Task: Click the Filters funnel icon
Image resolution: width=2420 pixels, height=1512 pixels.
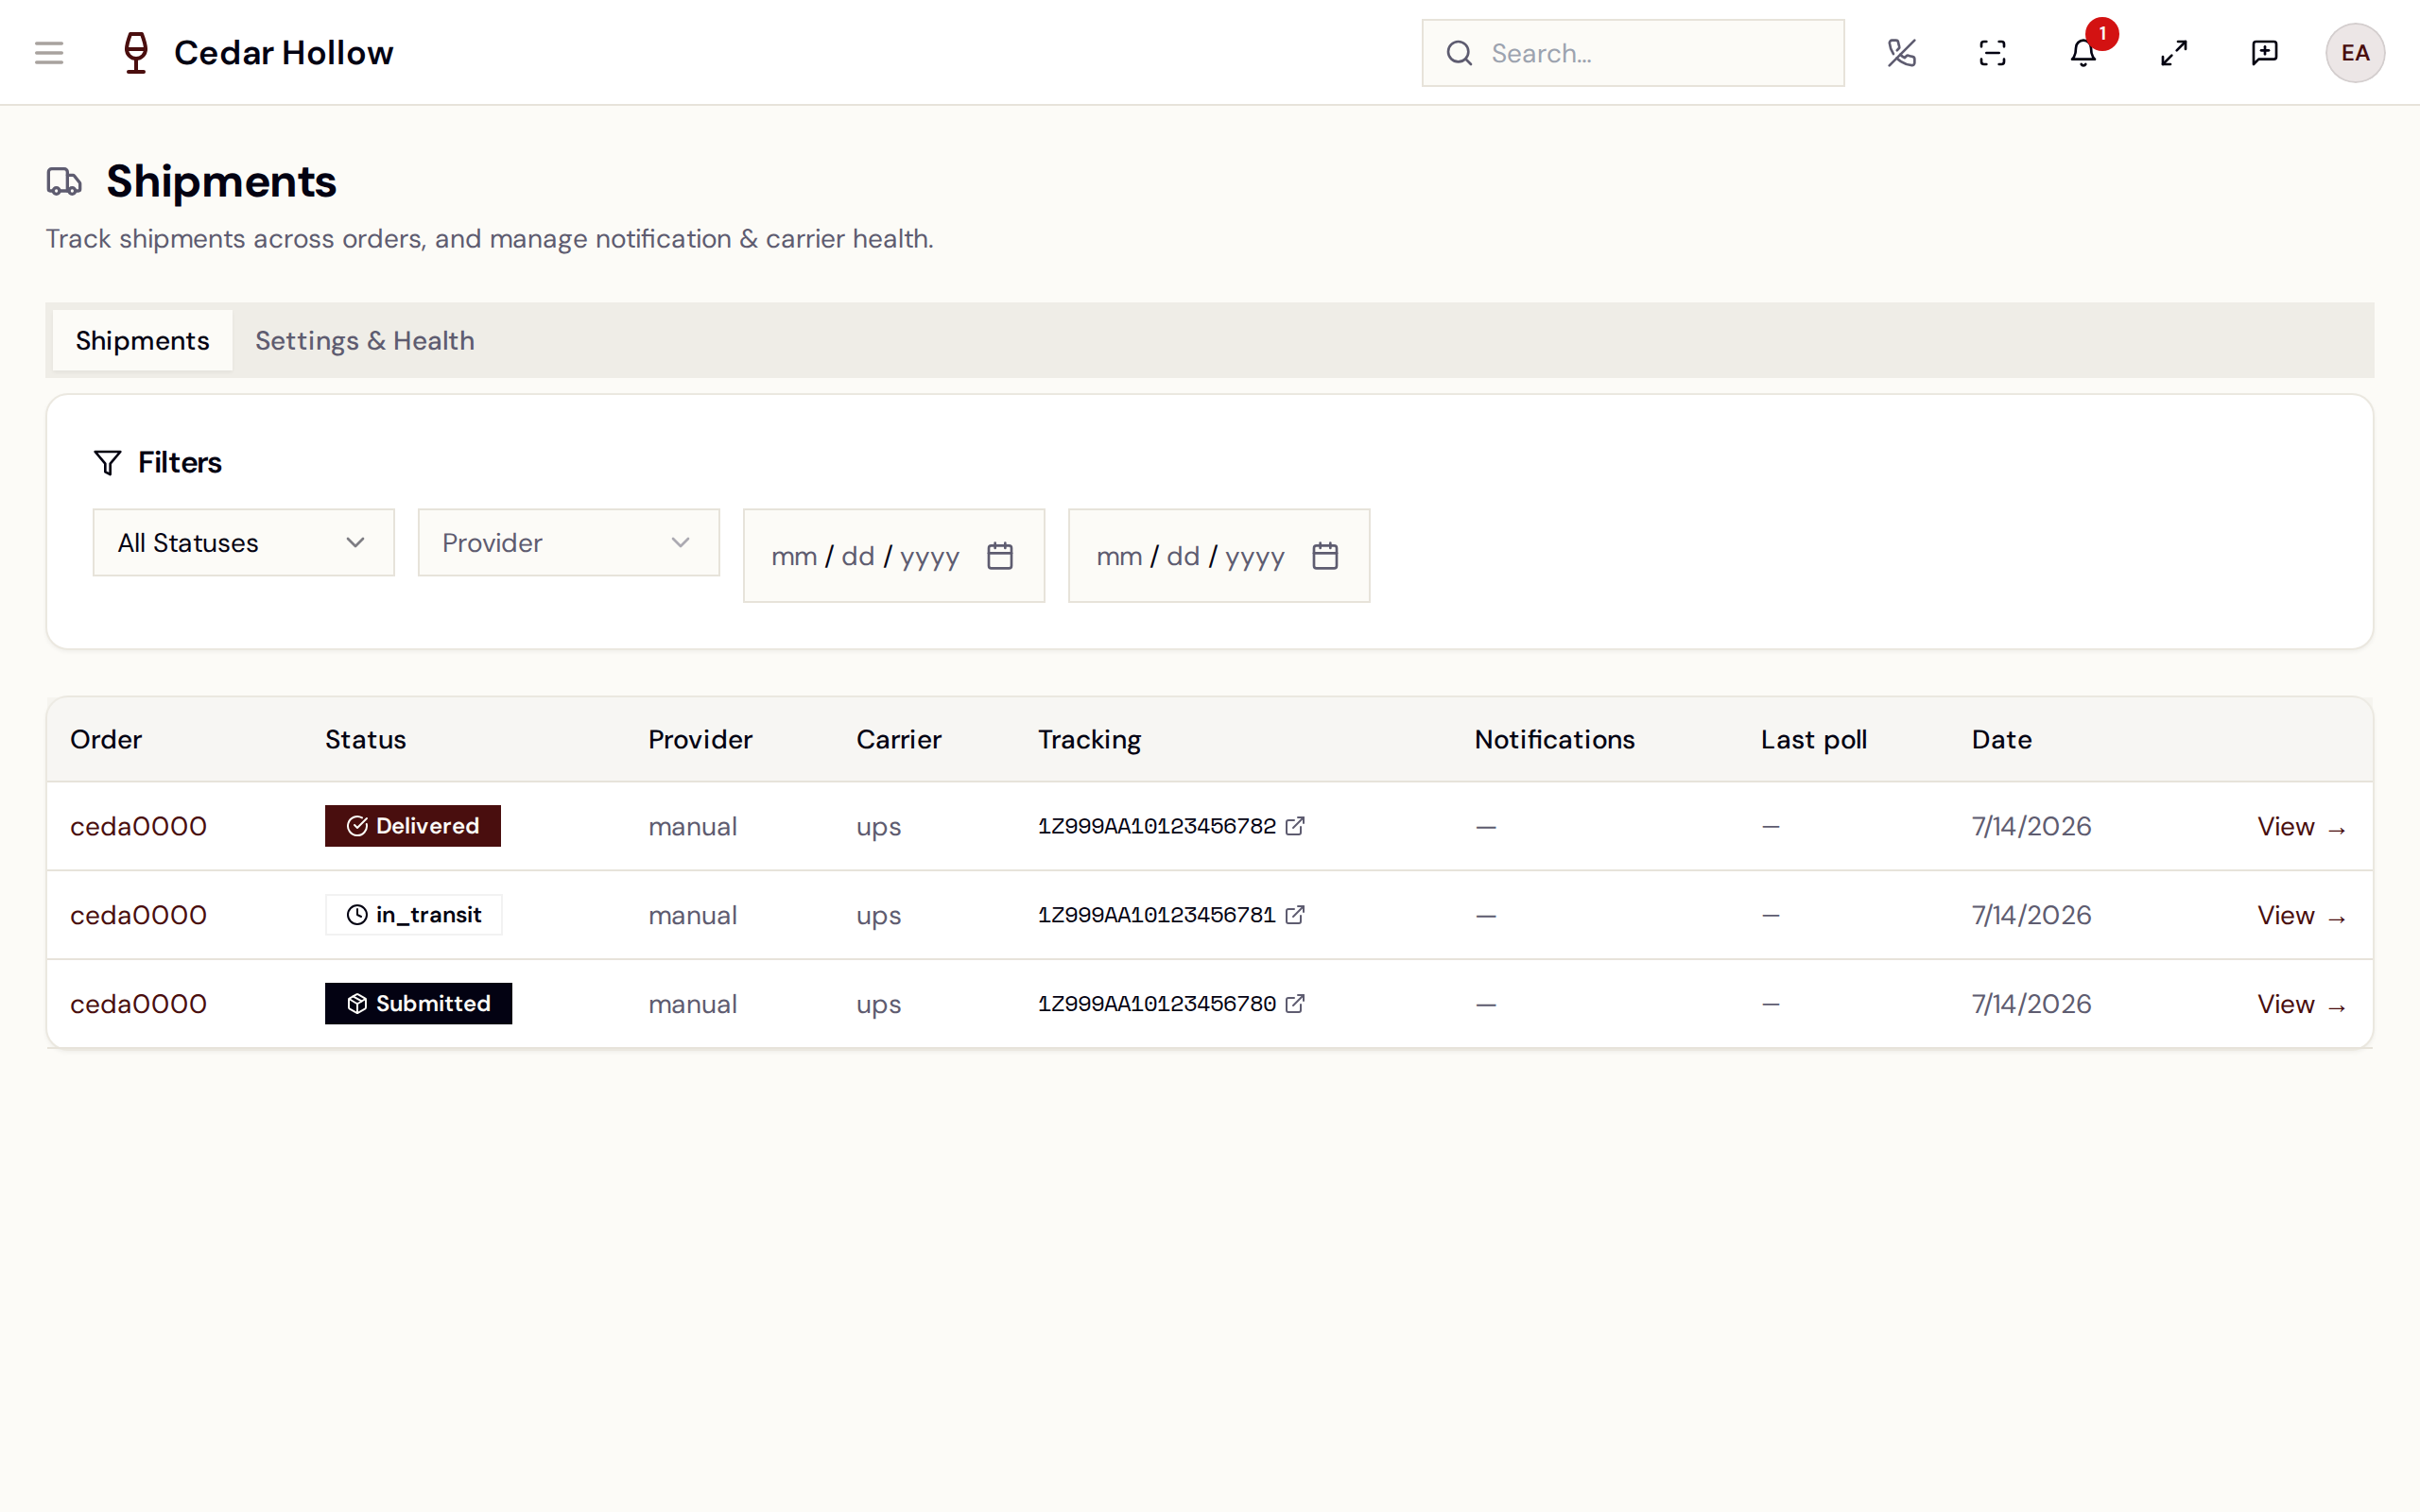Action: click(x=107, y=462)
